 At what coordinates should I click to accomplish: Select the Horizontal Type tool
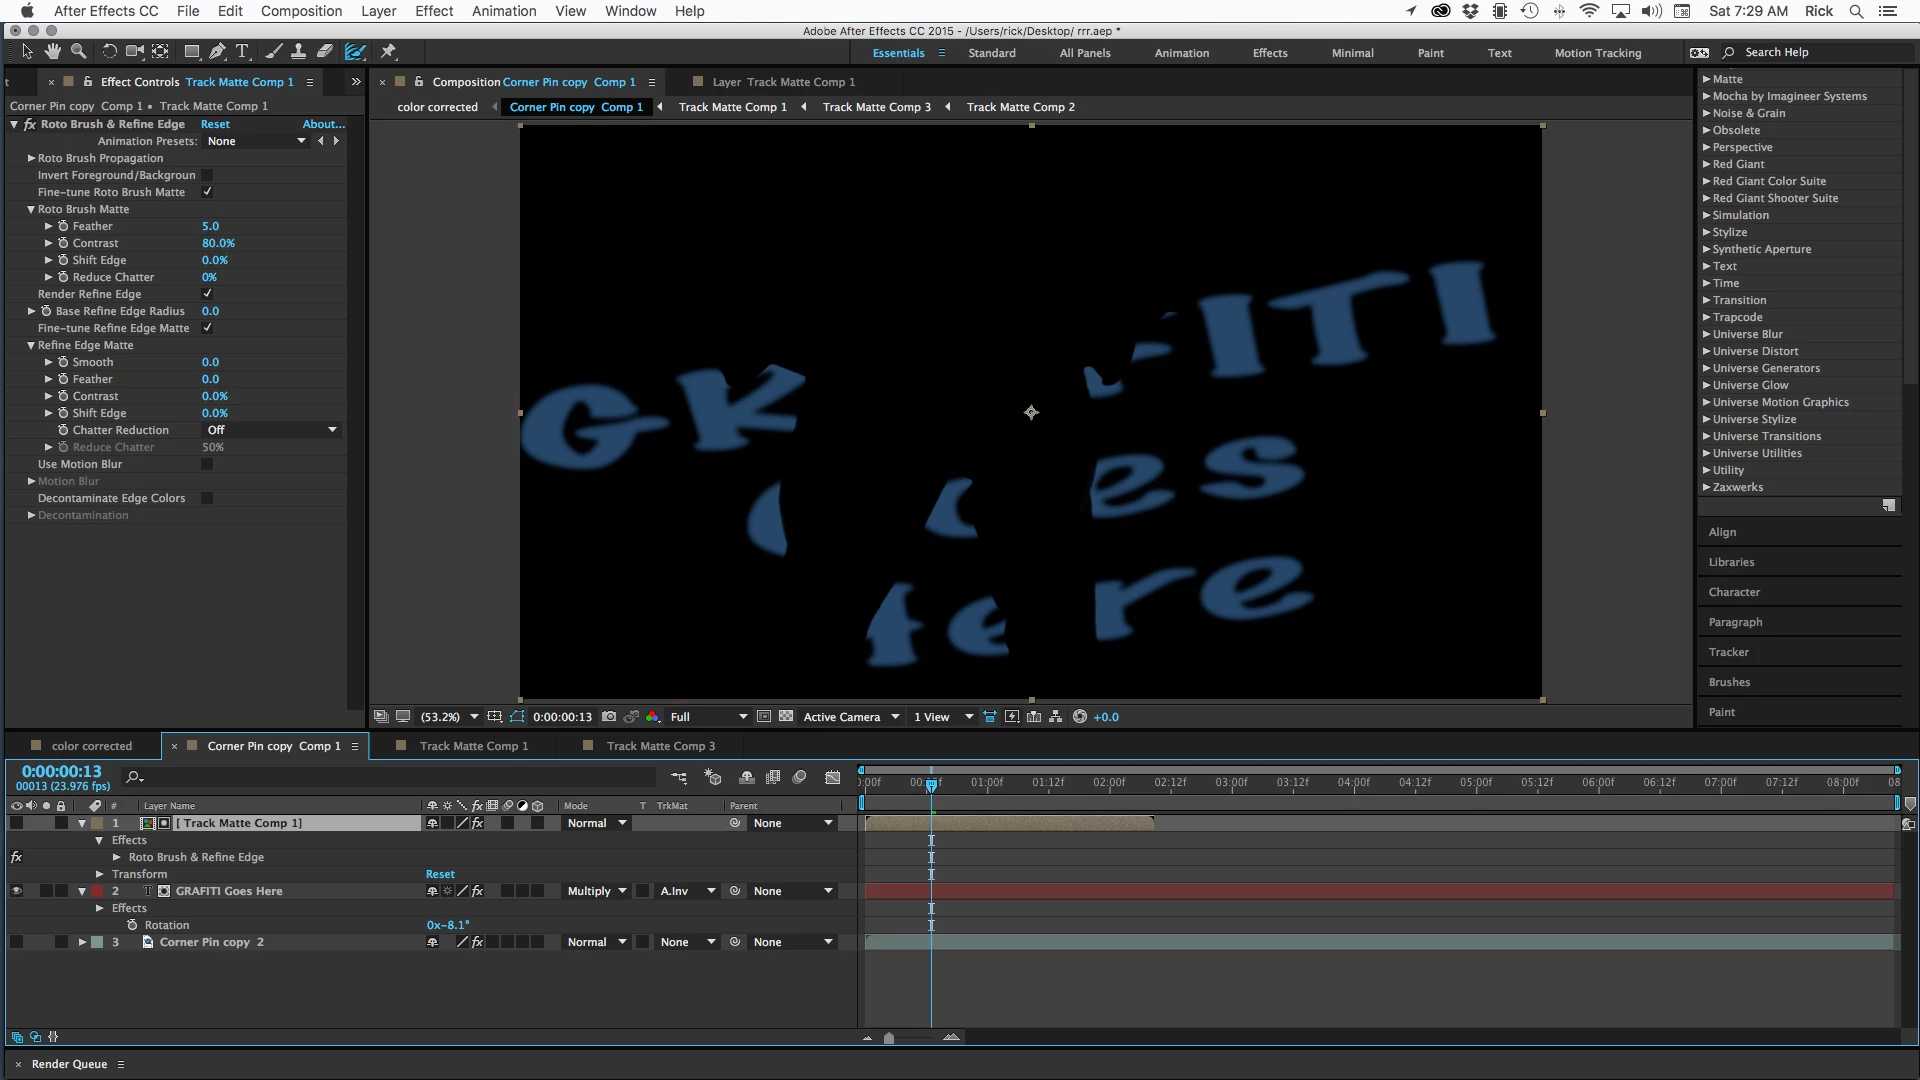pyautogui.click(x=242, y=51)
